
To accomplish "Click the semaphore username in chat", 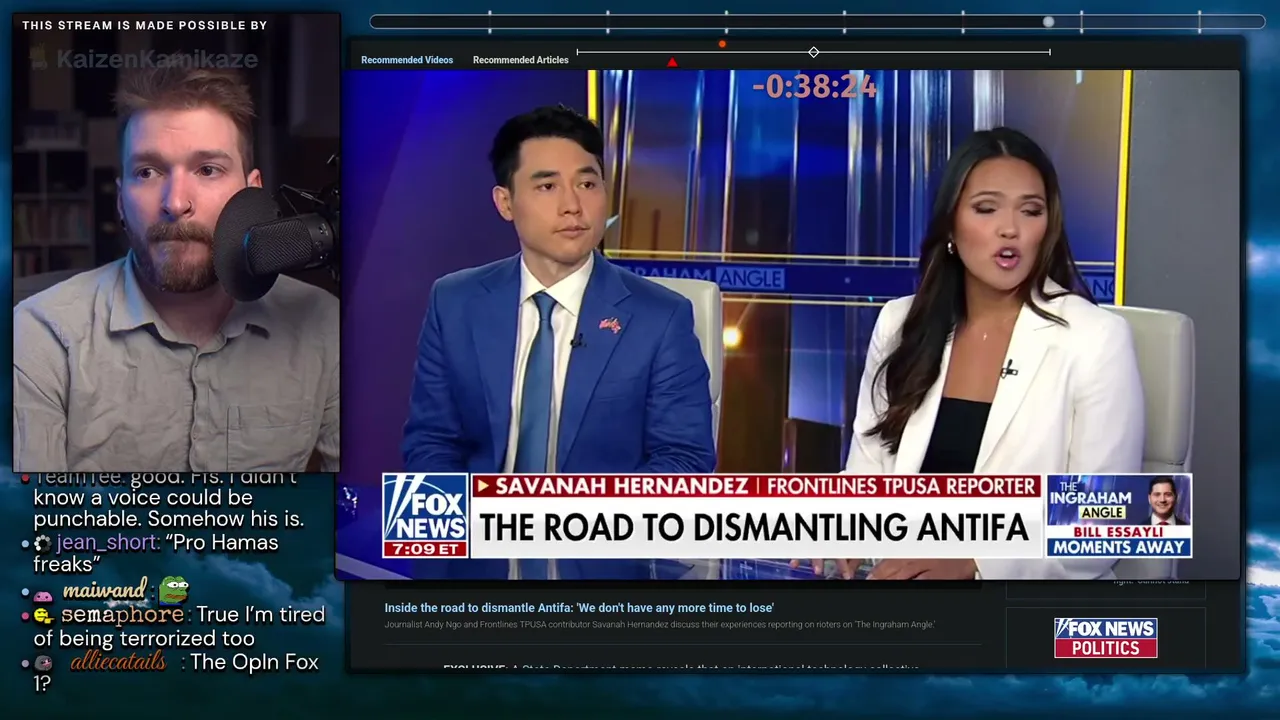I will pos(122,615).
